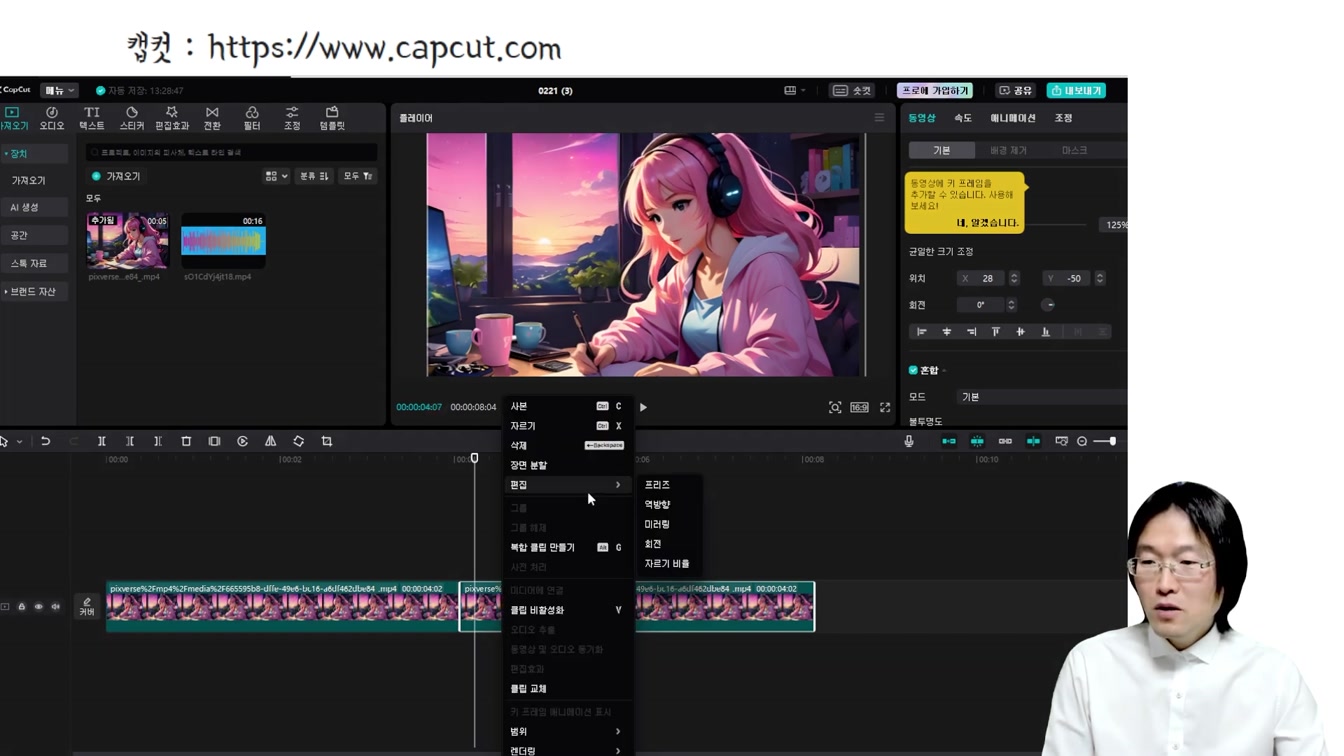Choose 사본 (copy) in context menu
The height and width of the screenshot is (756, 1344).
click(566, 406)
